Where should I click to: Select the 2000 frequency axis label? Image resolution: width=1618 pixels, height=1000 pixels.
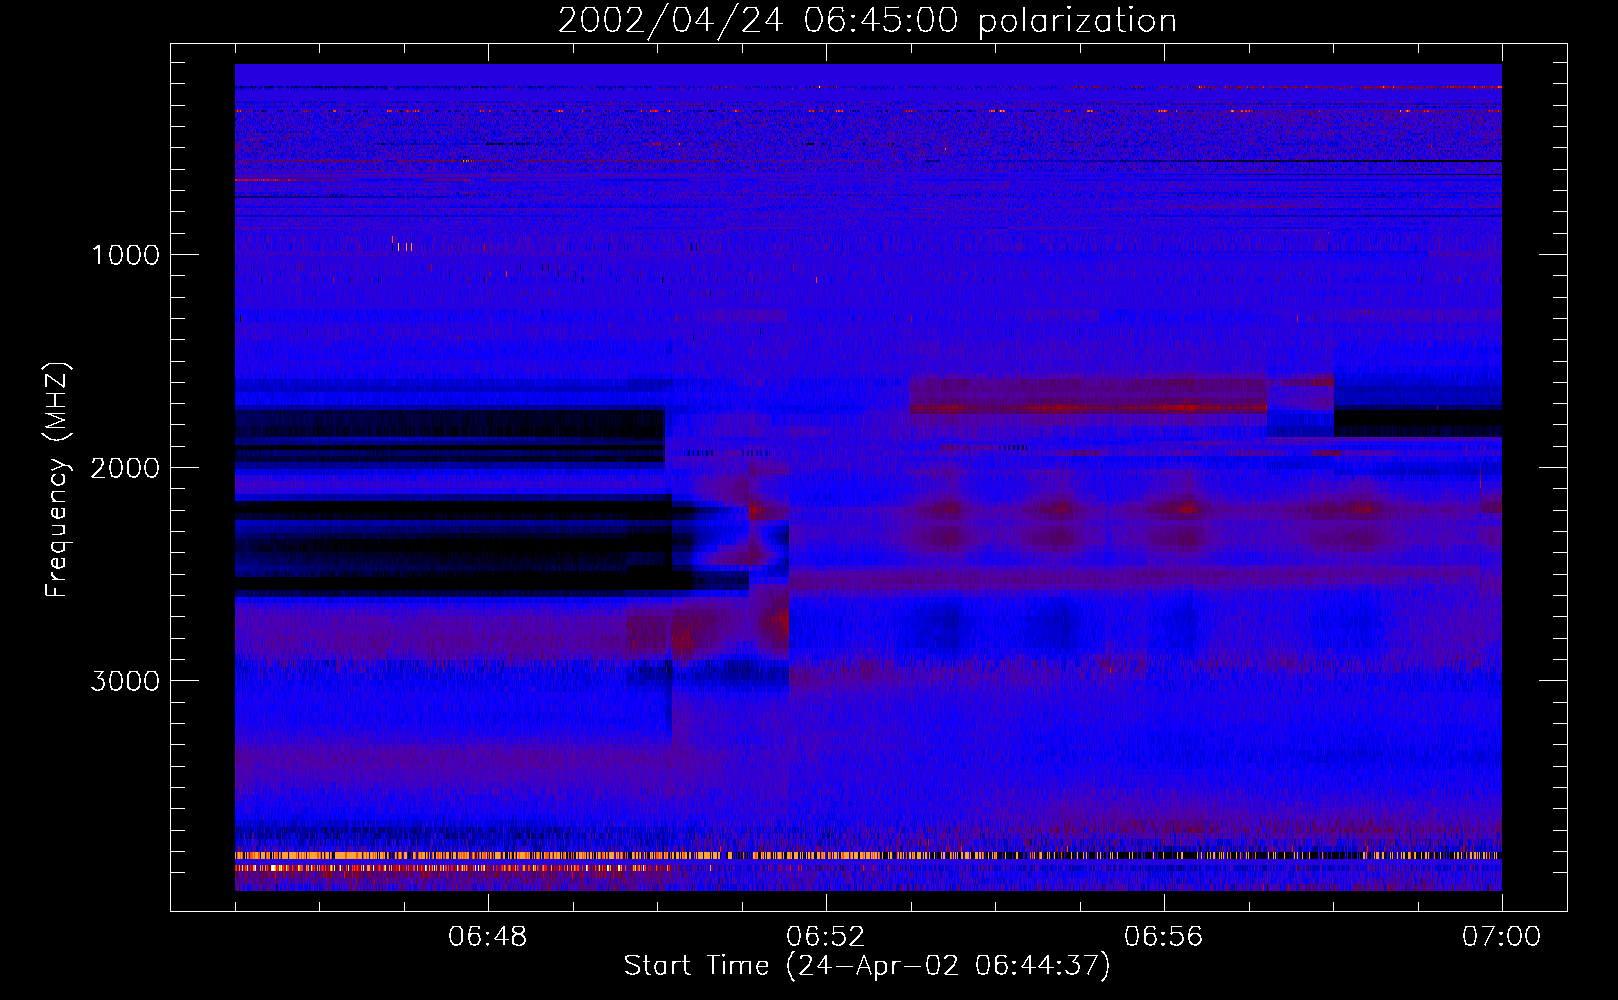tap(125, 468)
